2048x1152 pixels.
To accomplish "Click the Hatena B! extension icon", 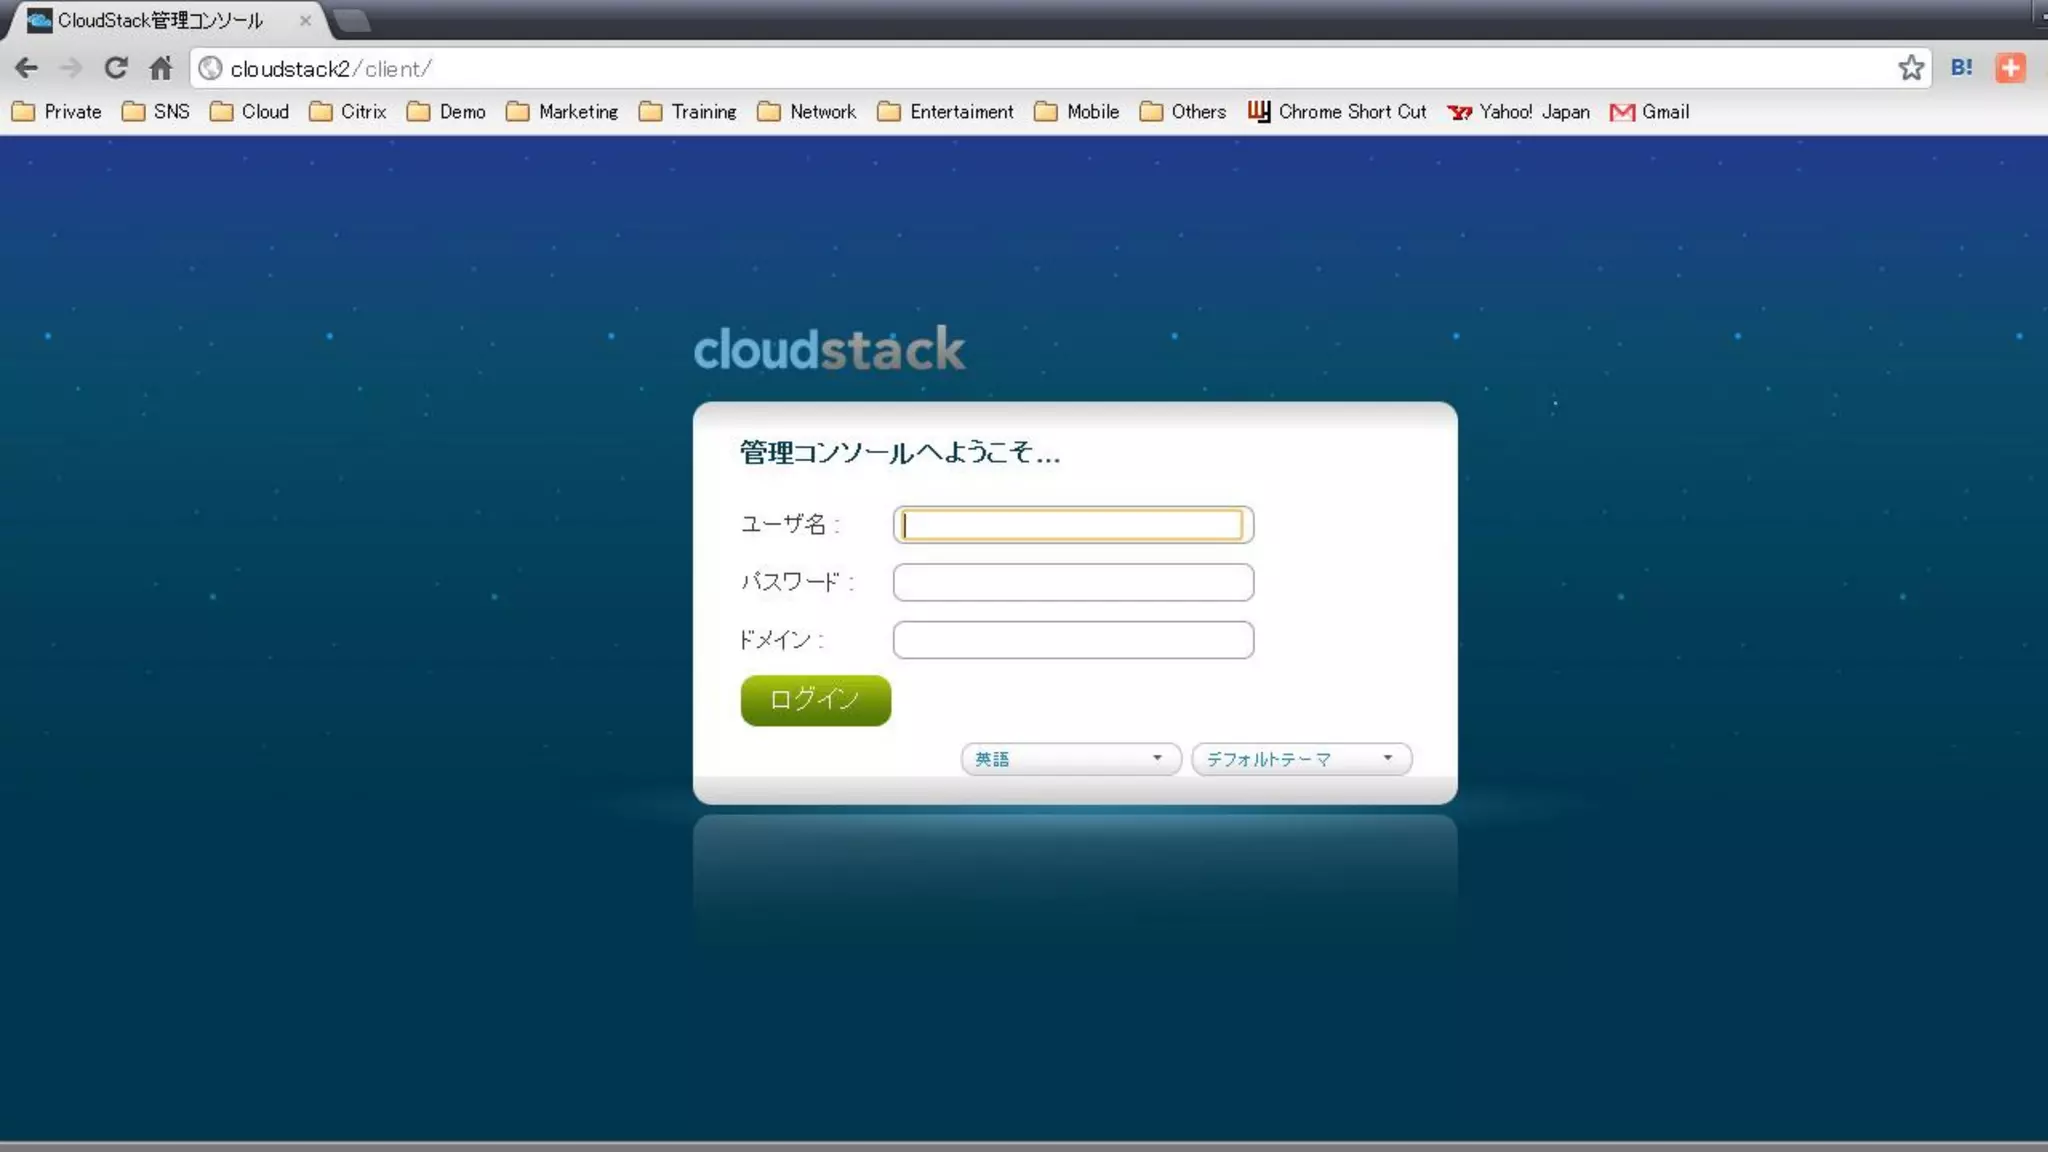I will click(1961, 68).
